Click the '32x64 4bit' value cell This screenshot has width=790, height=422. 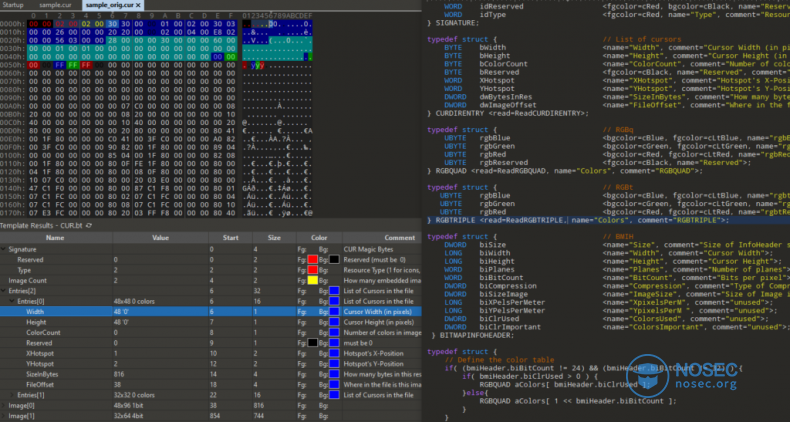(129, 416)
